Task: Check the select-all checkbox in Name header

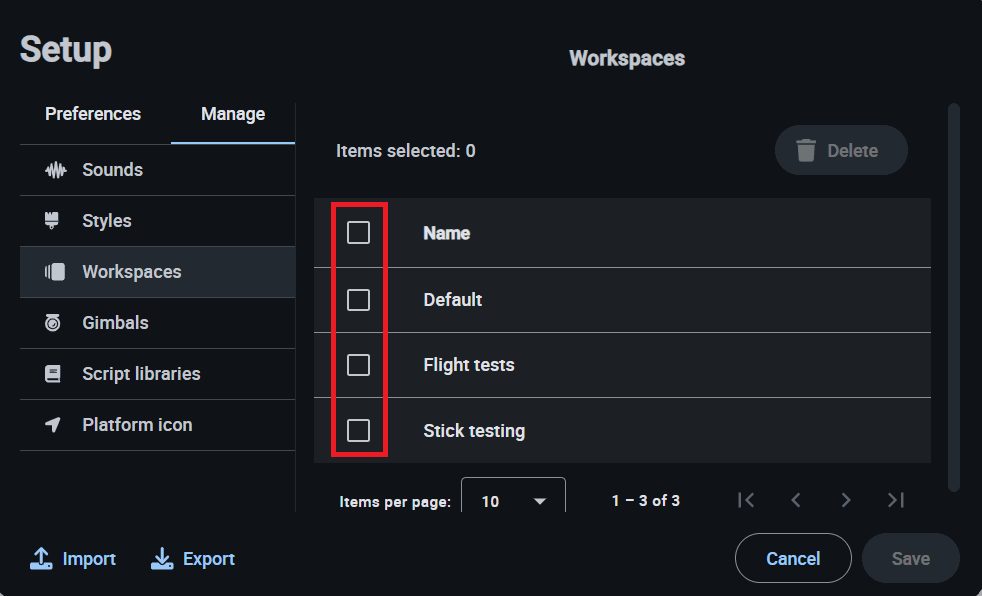Action: (358, 233)
